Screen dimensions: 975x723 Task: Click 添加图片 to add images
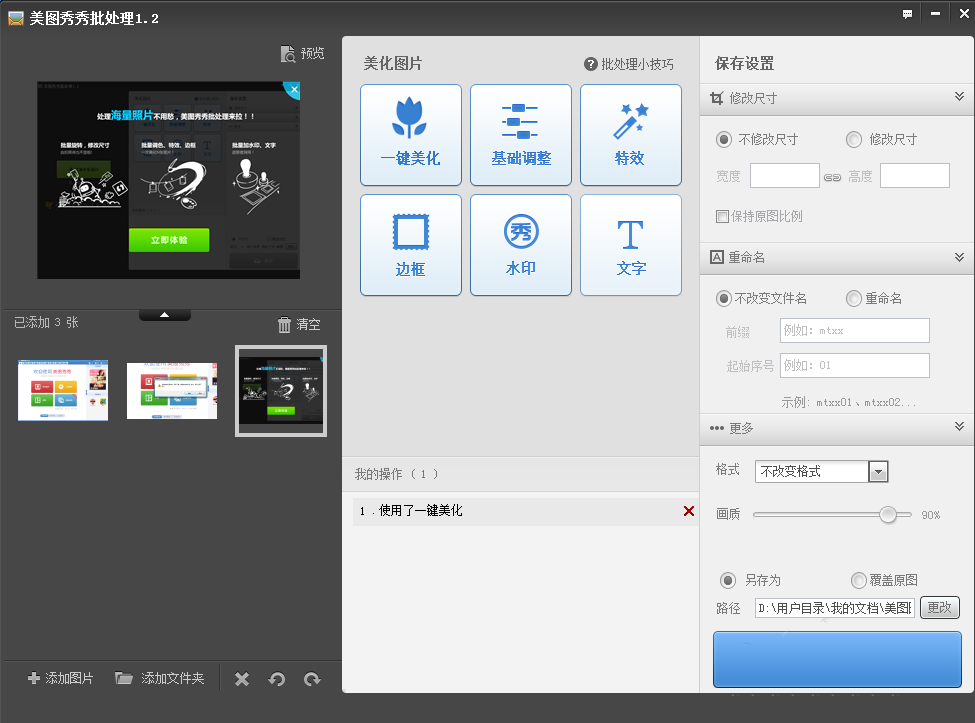(61, 678)
